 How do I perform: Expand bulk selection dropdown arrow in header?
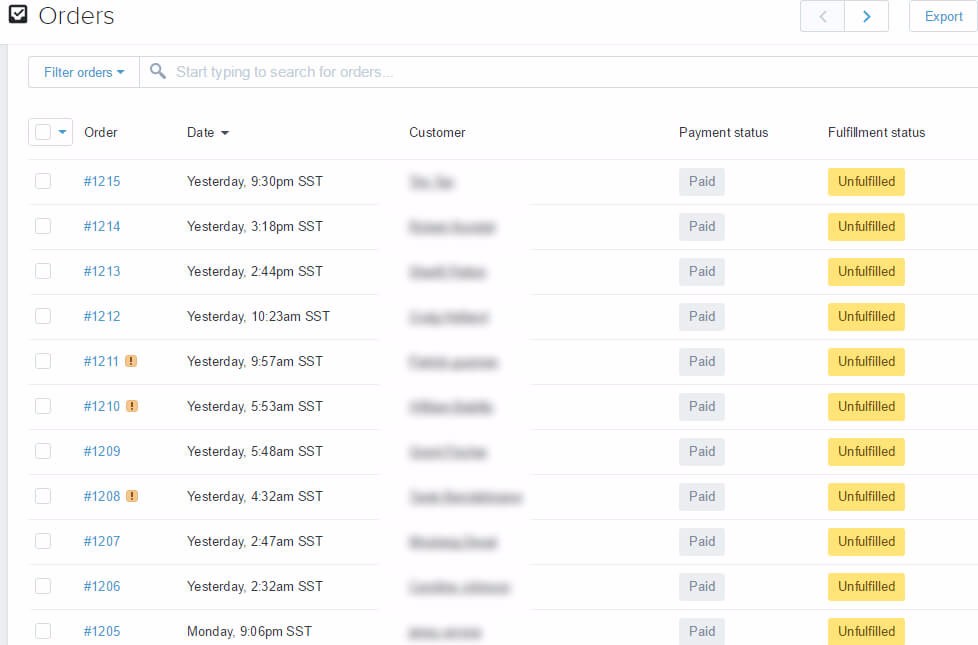[x=62, y=132]
